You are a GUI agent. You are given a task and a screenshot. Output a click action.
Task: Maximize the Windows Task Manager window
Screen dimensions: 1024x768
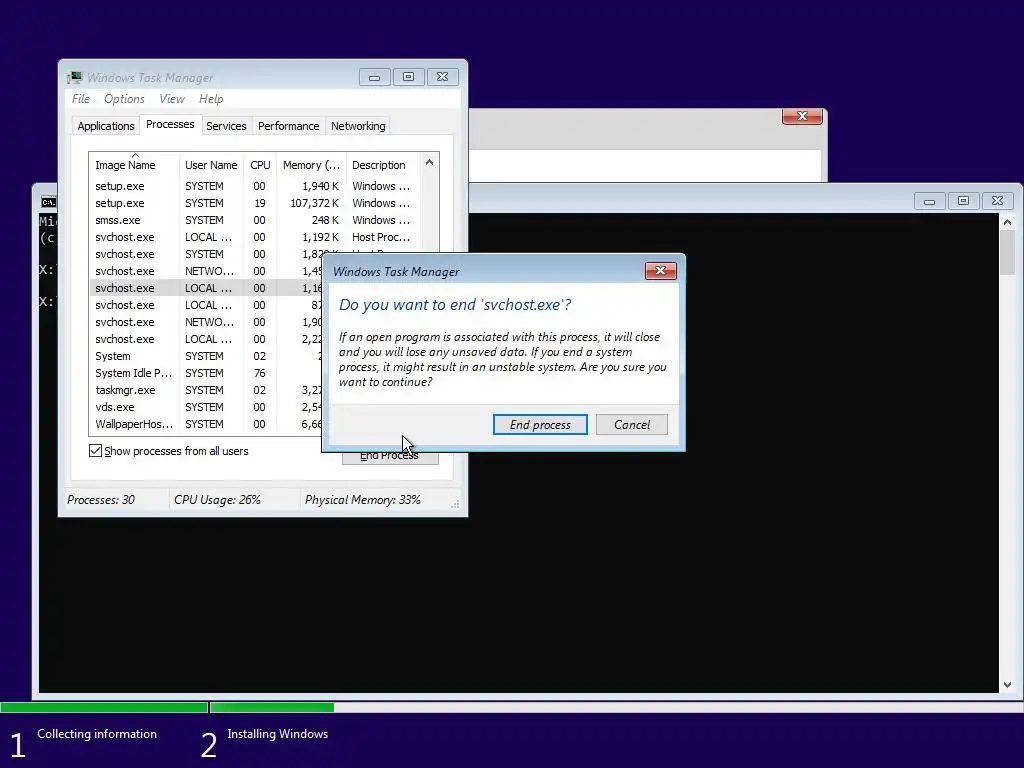click(408, 77)
